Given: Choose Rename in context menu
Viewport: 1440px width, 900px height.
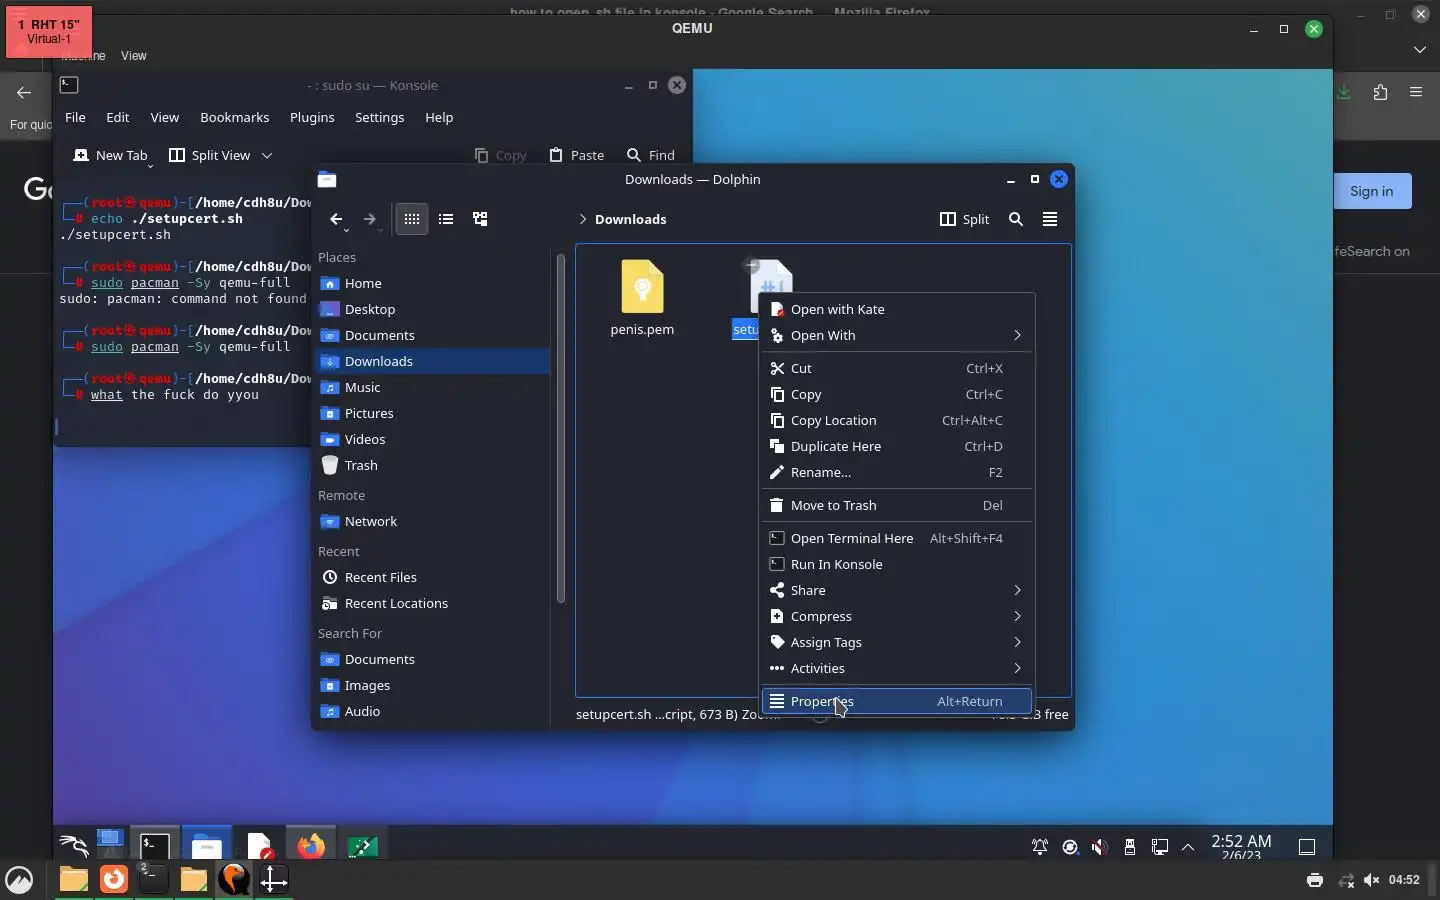Looking at the screenshot, I should [x=897, y=472].
